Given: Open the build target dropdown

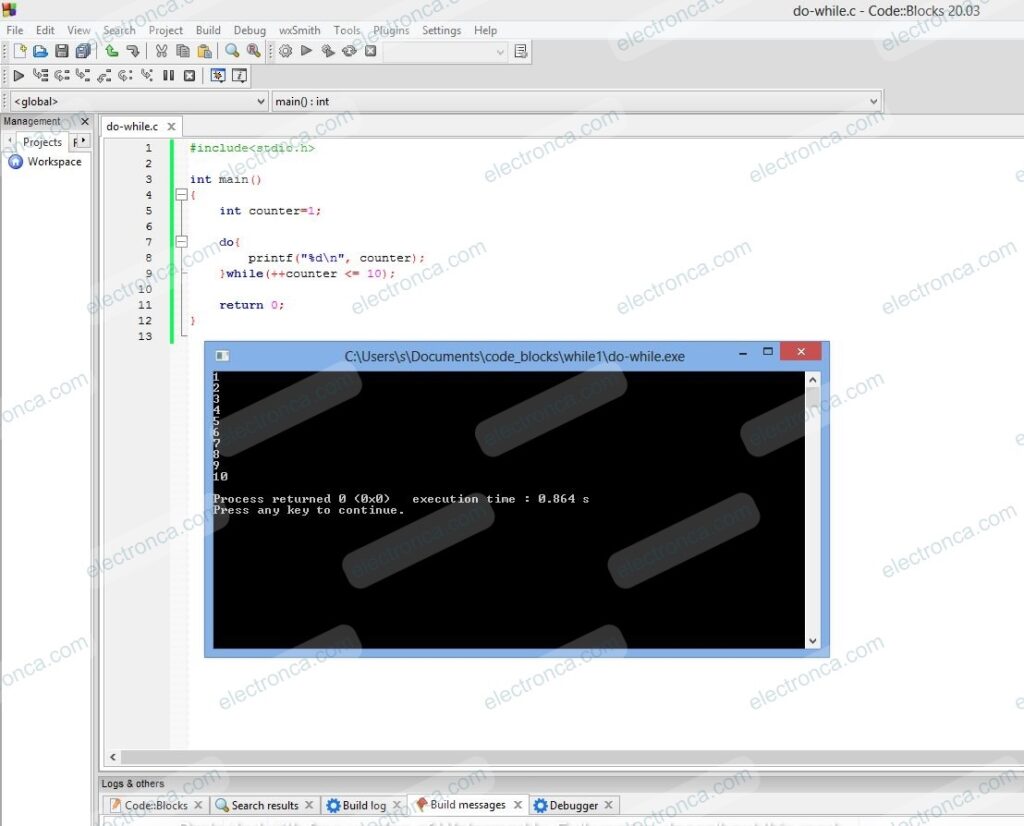Looking at the screenshot, I should tap(444, 52).
